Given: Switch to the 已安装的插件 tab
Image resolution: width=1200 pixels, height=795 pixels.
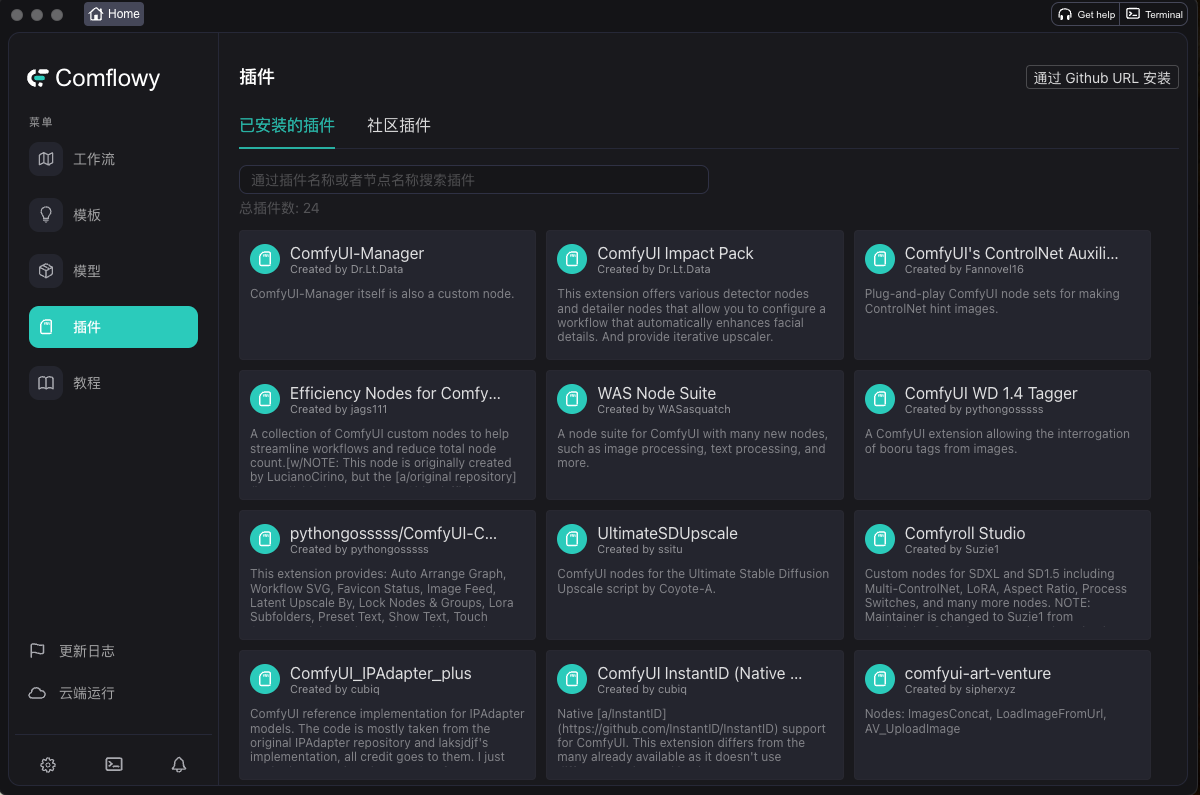Looking at the screenshot, I should (287, 126).
